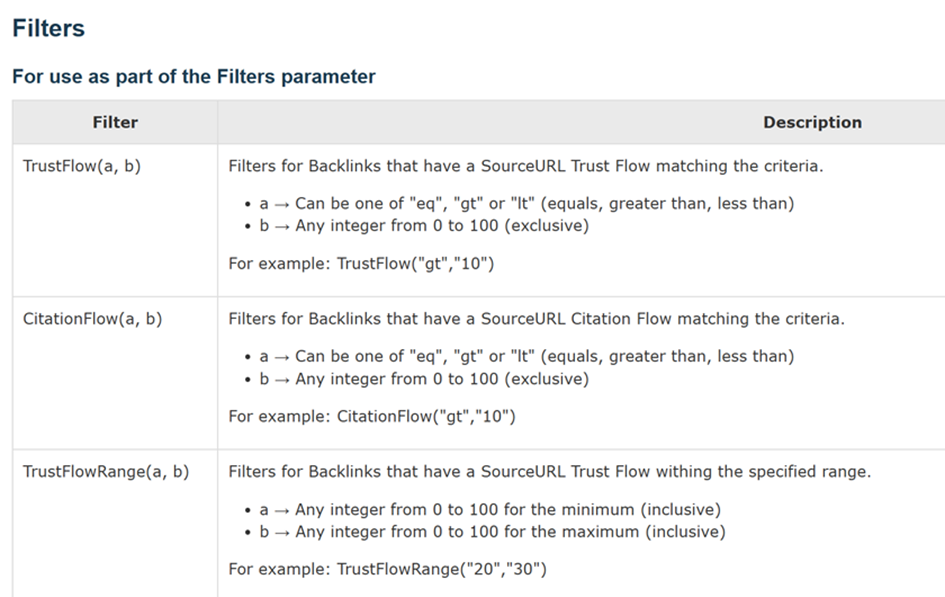The image size is (945, 597).
Task: Click the Filters main heading
Action: (x=48, y=29)
